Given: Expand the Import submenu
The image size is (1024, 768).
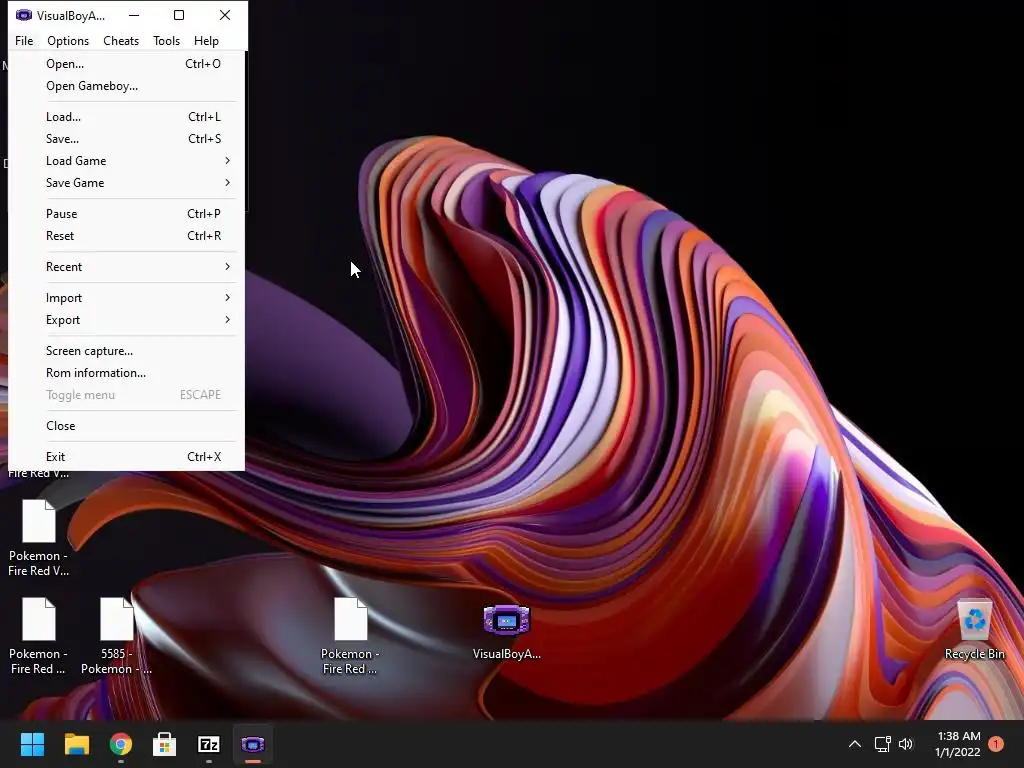Looking at the screenshot, I should 127,298.
